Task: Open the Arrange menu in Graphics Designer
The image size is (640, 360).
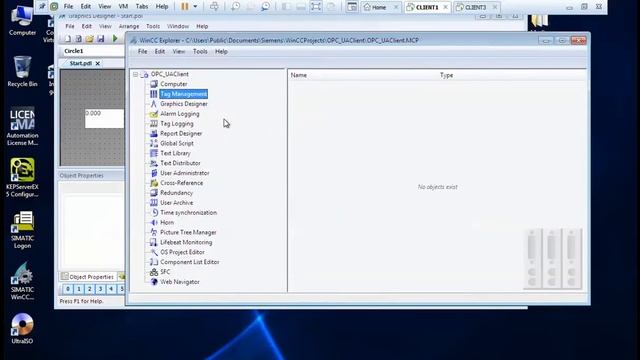Action: pos(129,26)
